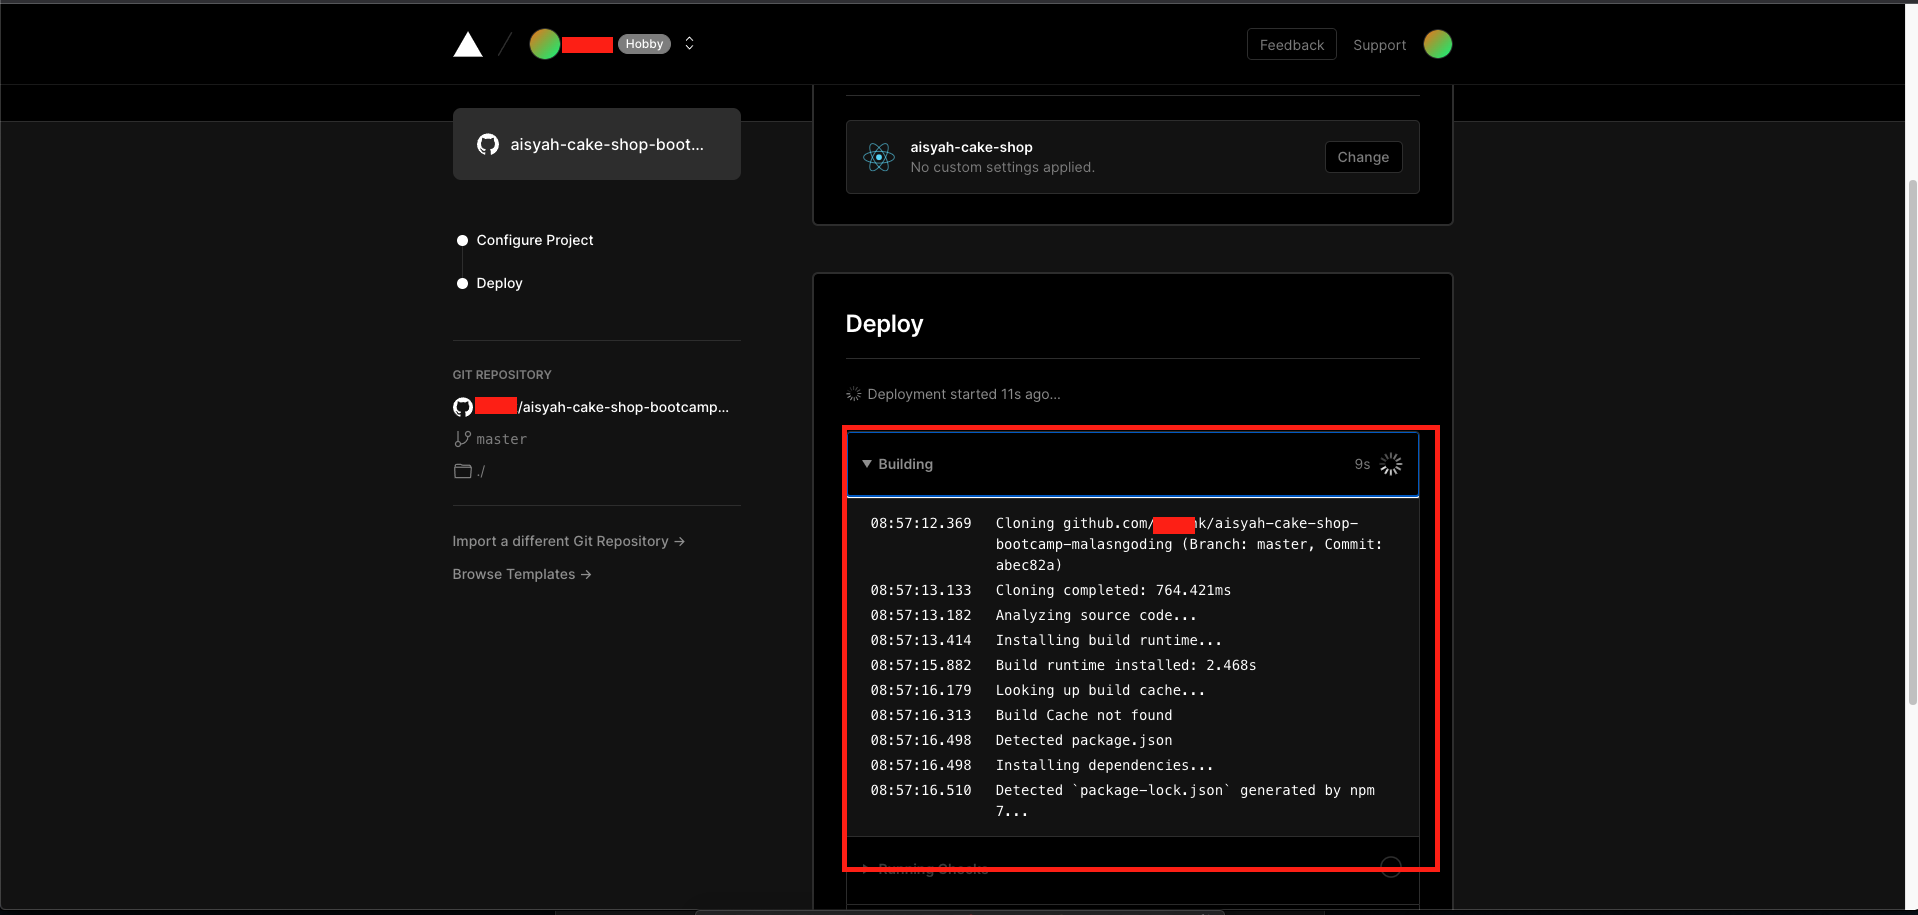The image size is (1918, 915).
Task: Click the React framework icon next to aisyah-cake-shop
Action: [878, 157]
